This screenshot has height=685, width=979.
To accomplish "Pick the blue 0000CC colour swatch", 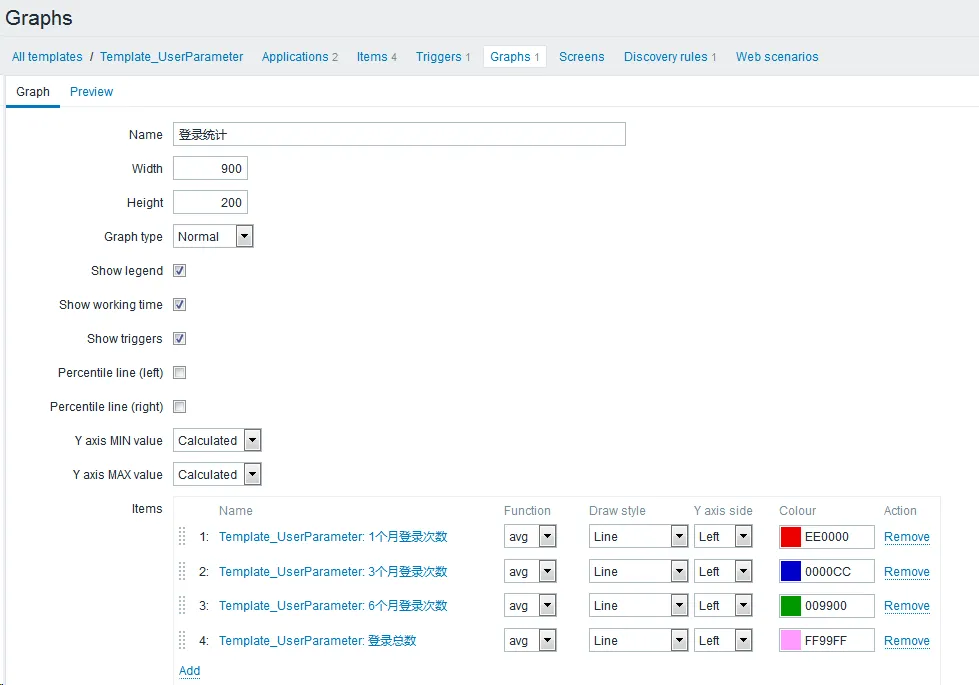I will click(790, 571).
